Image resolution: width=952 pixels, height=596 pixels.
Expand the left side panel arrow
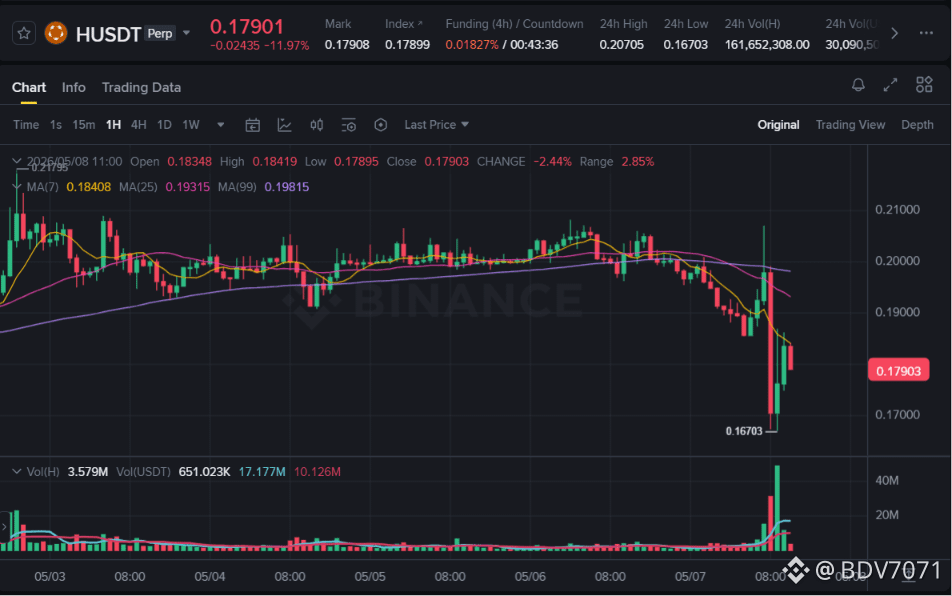(x=4, y=526)
